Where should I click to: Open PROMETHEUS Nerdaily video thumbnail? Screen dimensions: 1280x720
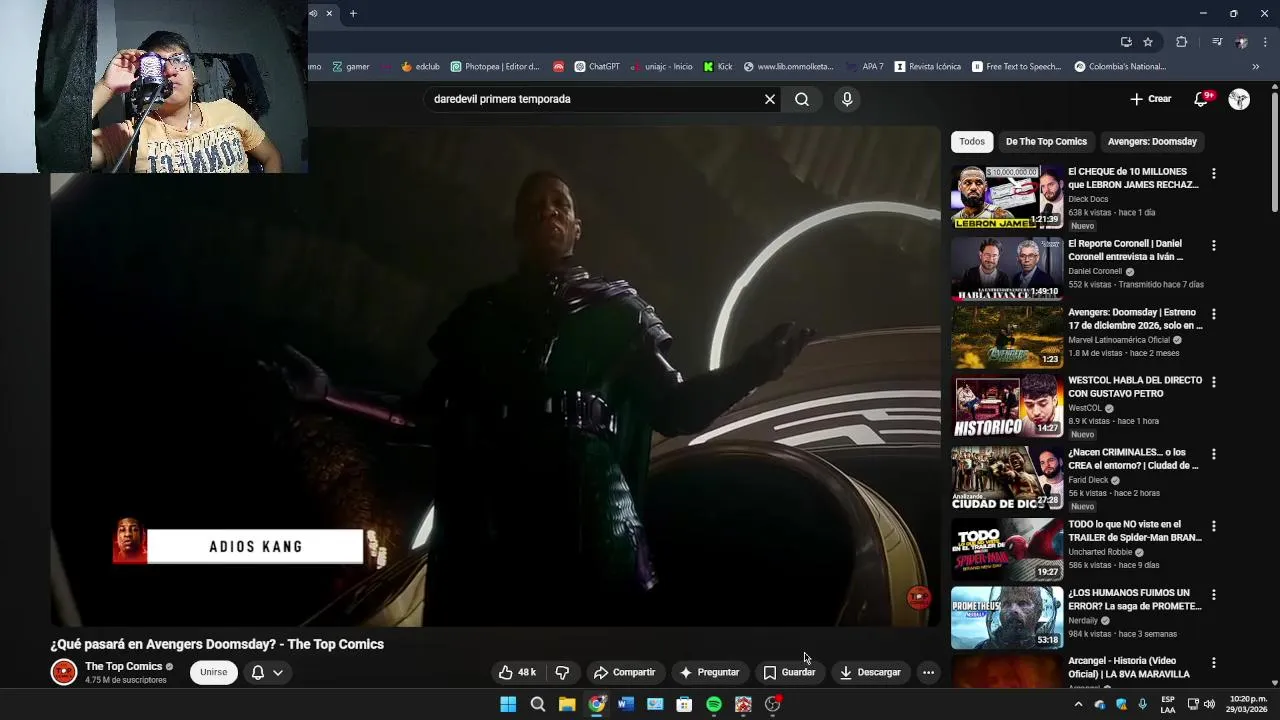point(1007,618)
